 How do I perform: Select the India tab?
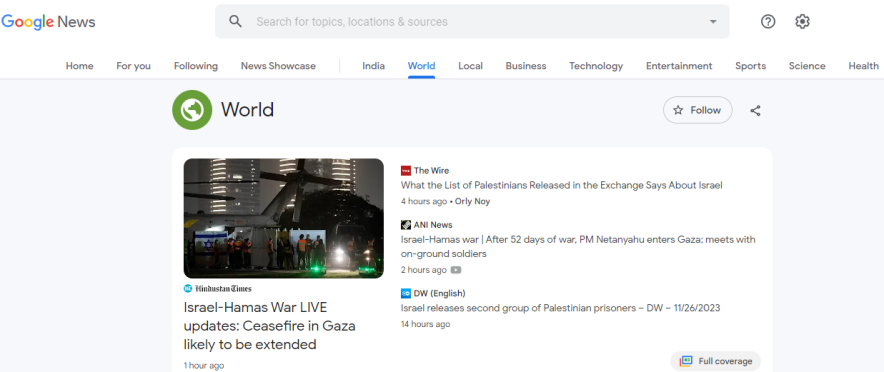point(374,66)
